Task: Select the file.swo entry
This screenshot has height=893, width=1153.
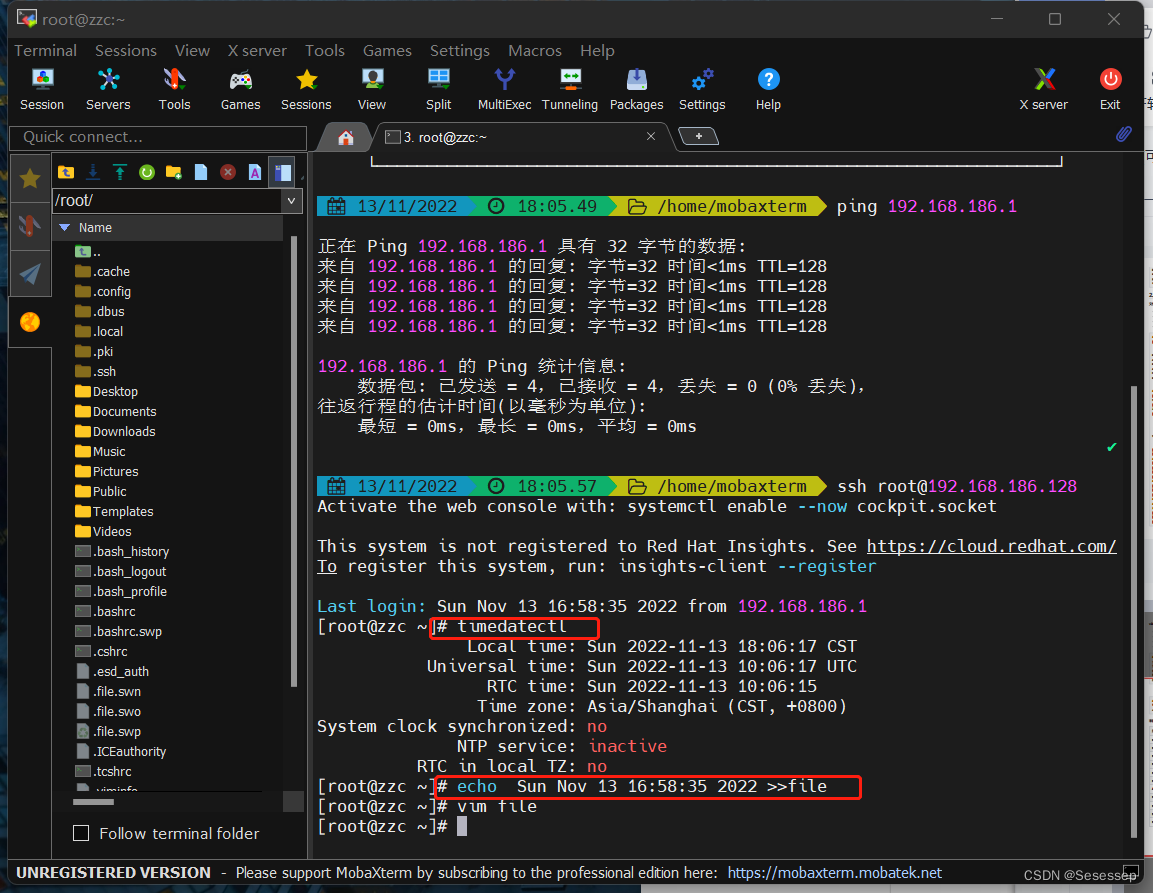Action: (108, 711)
